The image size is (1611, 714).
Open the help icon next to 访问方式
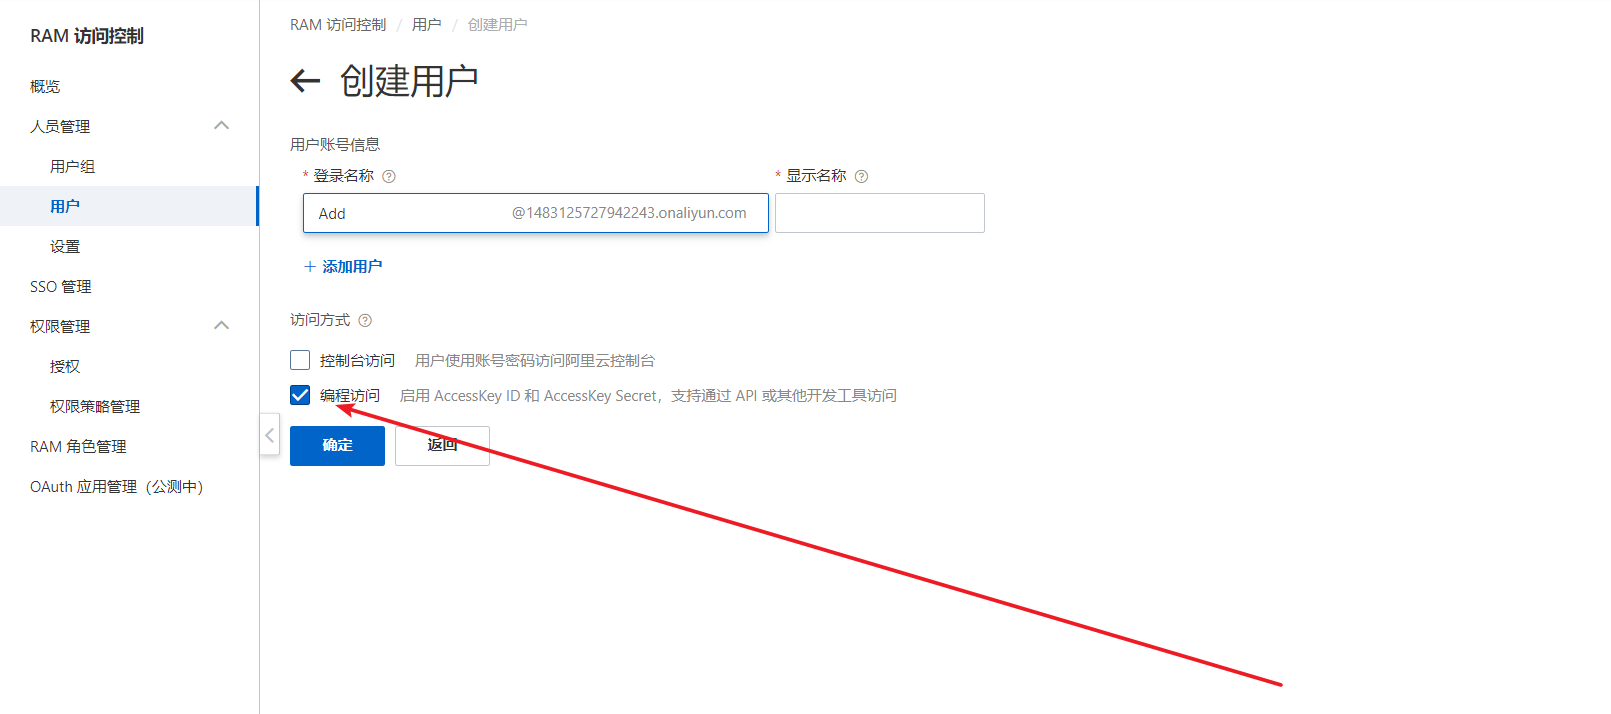click(365, 321)
